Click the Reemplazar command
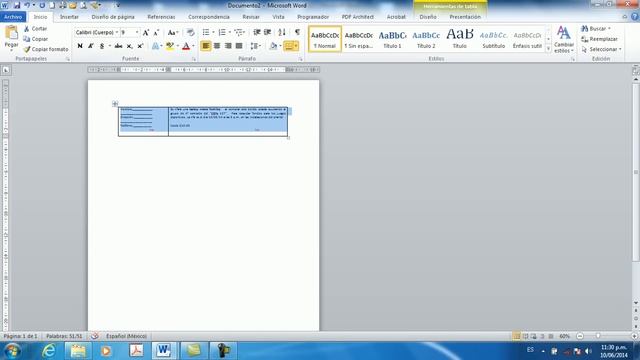Screen dimensions: 640x360 pyautogui.click(x=600, y=39)
